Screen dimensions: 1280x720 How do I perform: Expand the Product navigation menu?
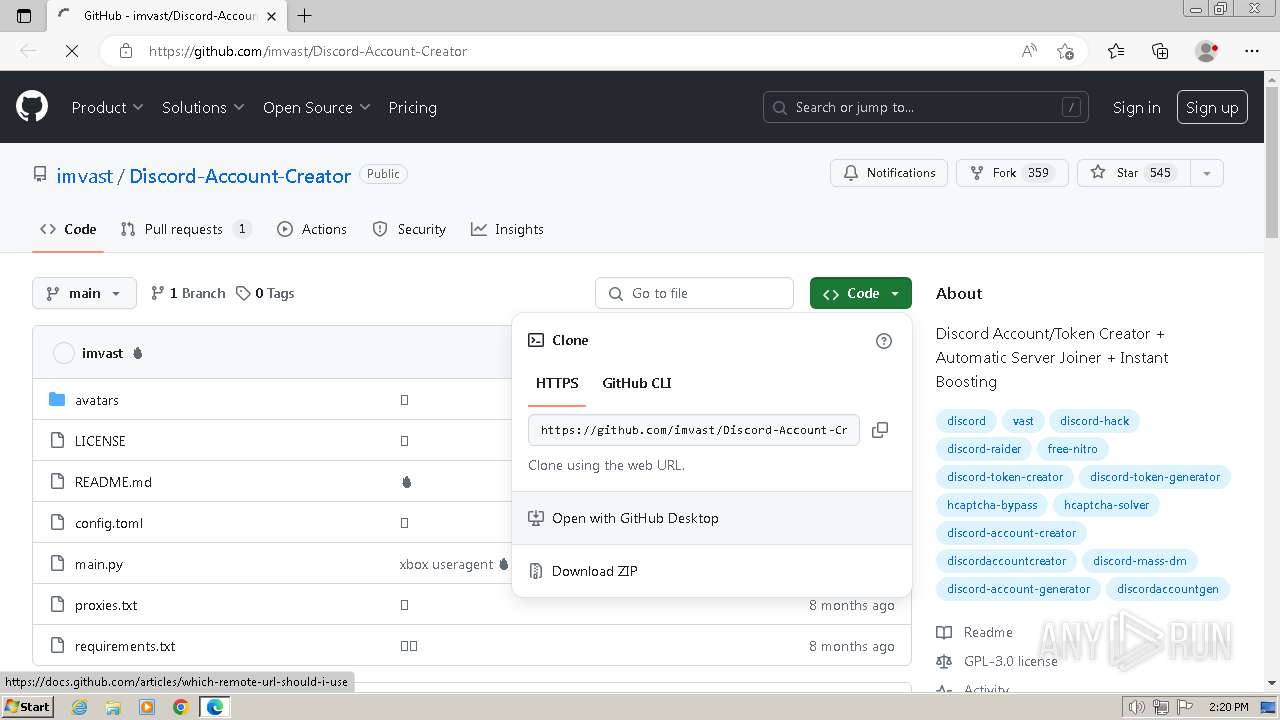(x=107, y=107)
